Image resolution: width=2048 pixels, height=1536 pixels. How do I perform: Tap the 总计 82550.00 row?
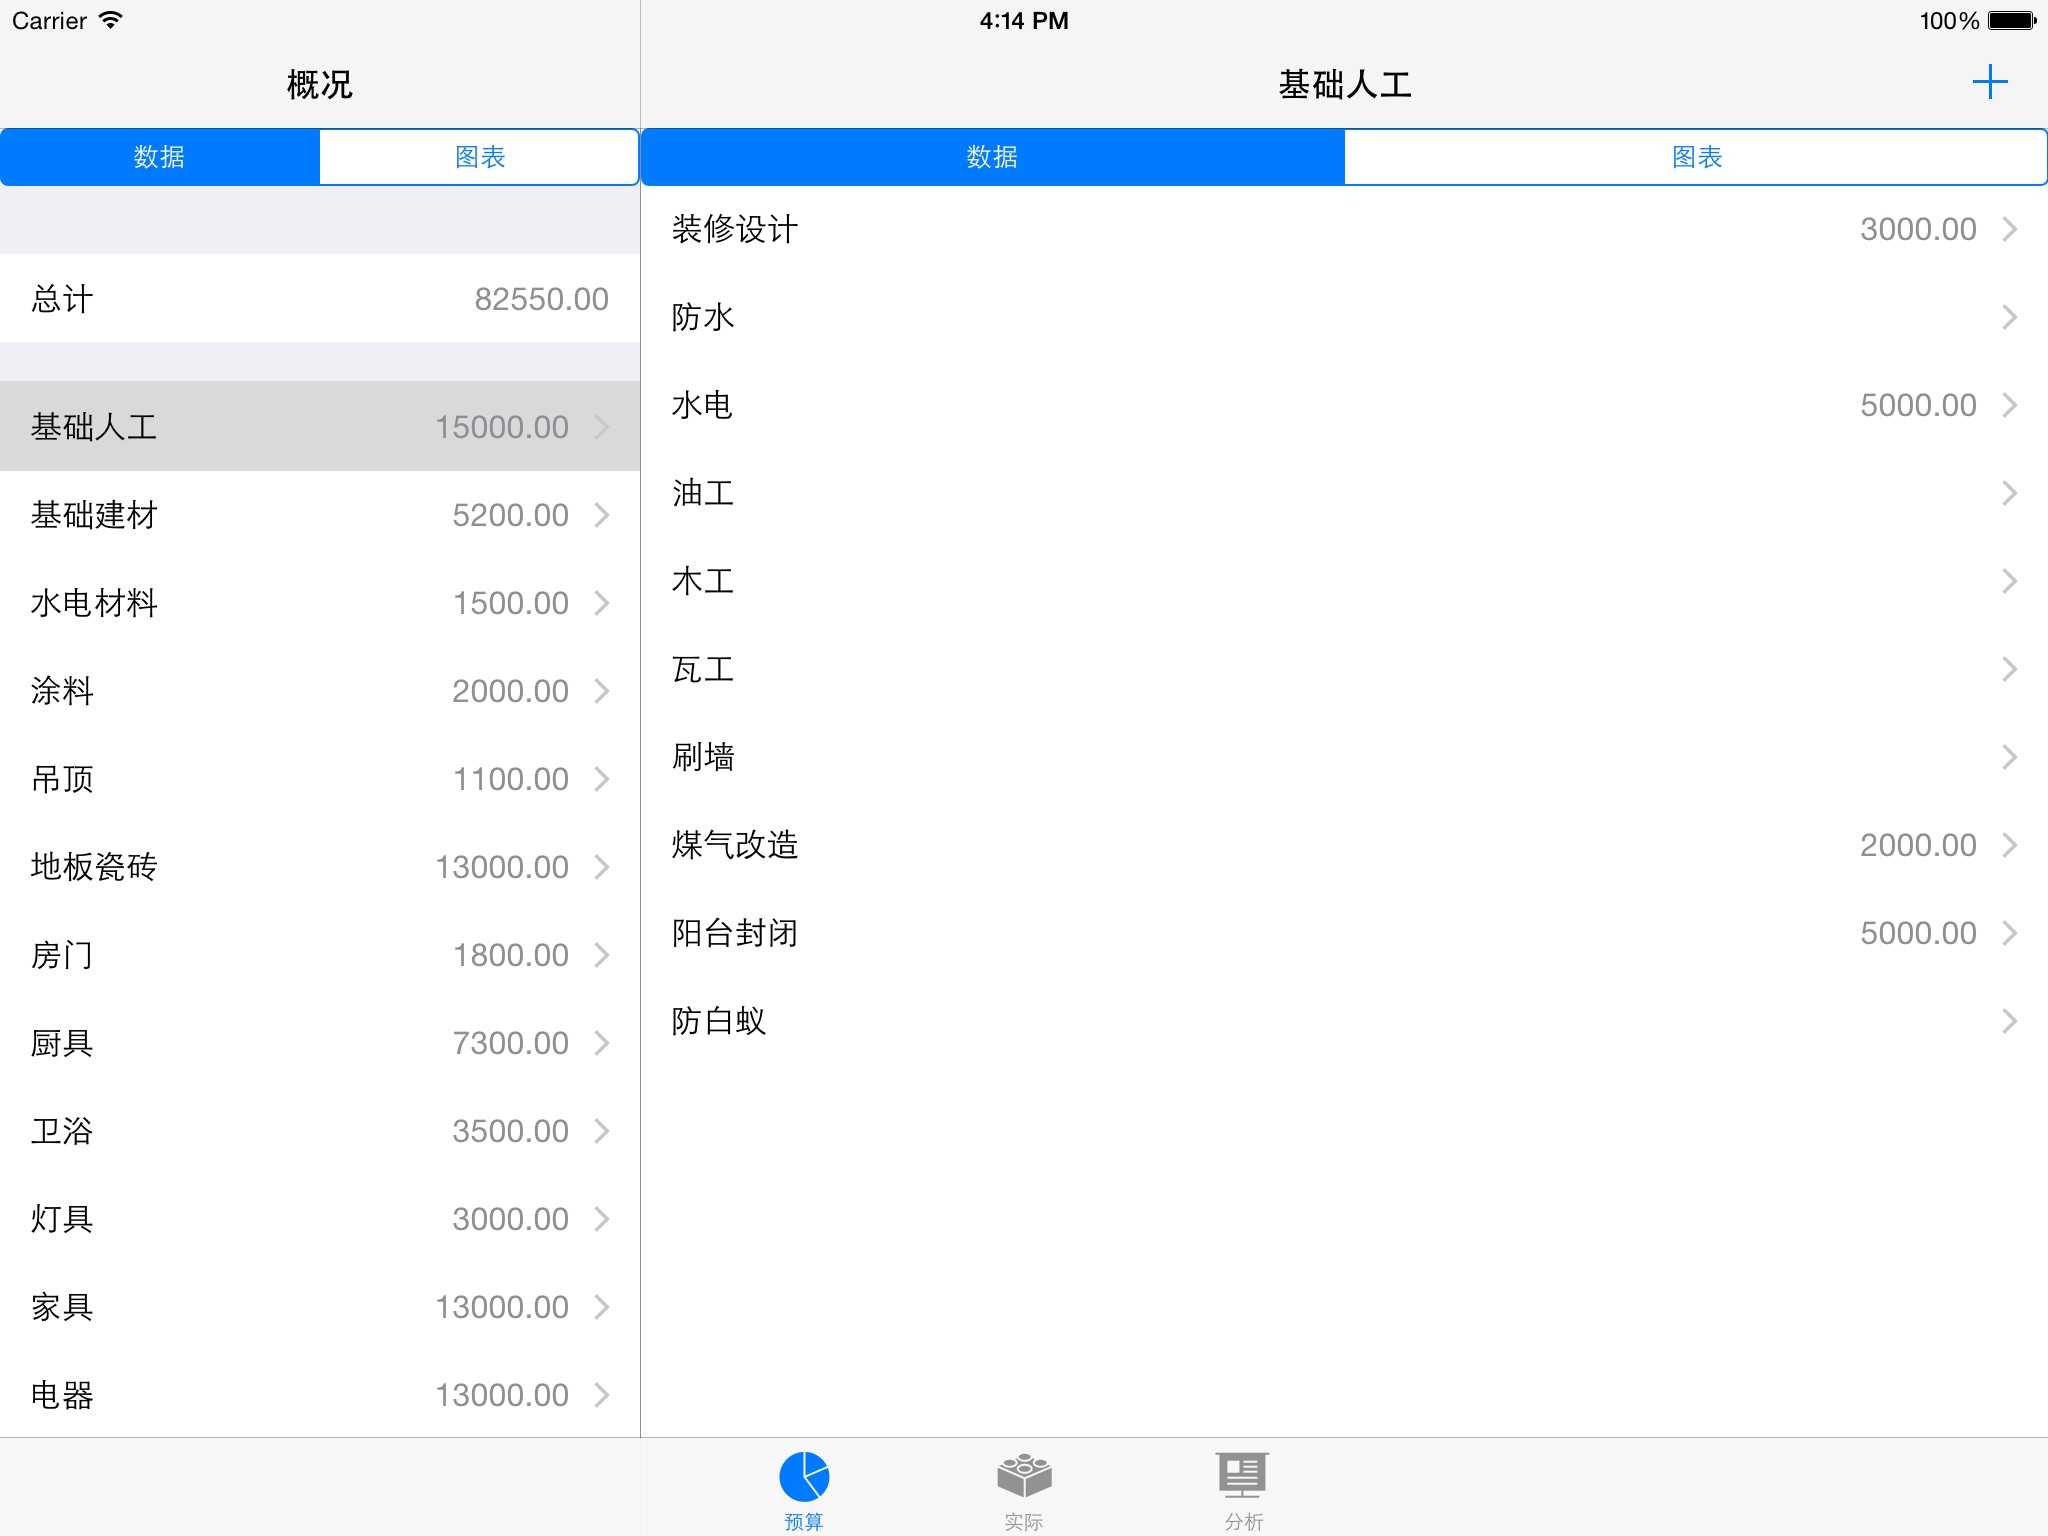tap(320, 299)
